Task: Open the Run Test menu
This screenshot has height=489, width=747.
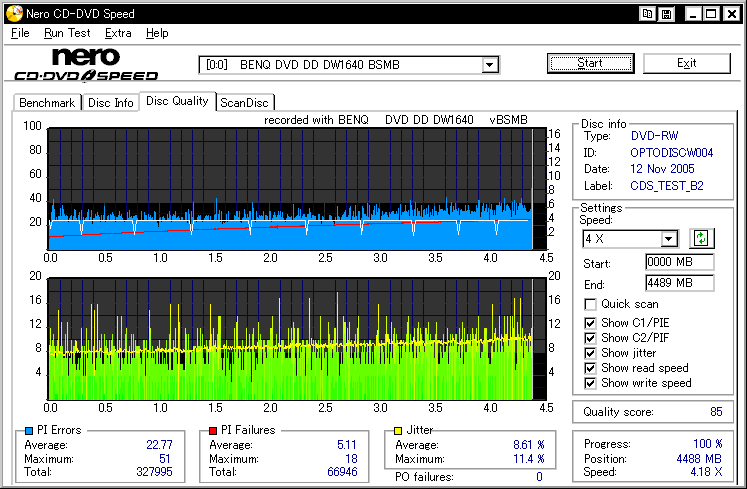Action: [x=67, y=33]
